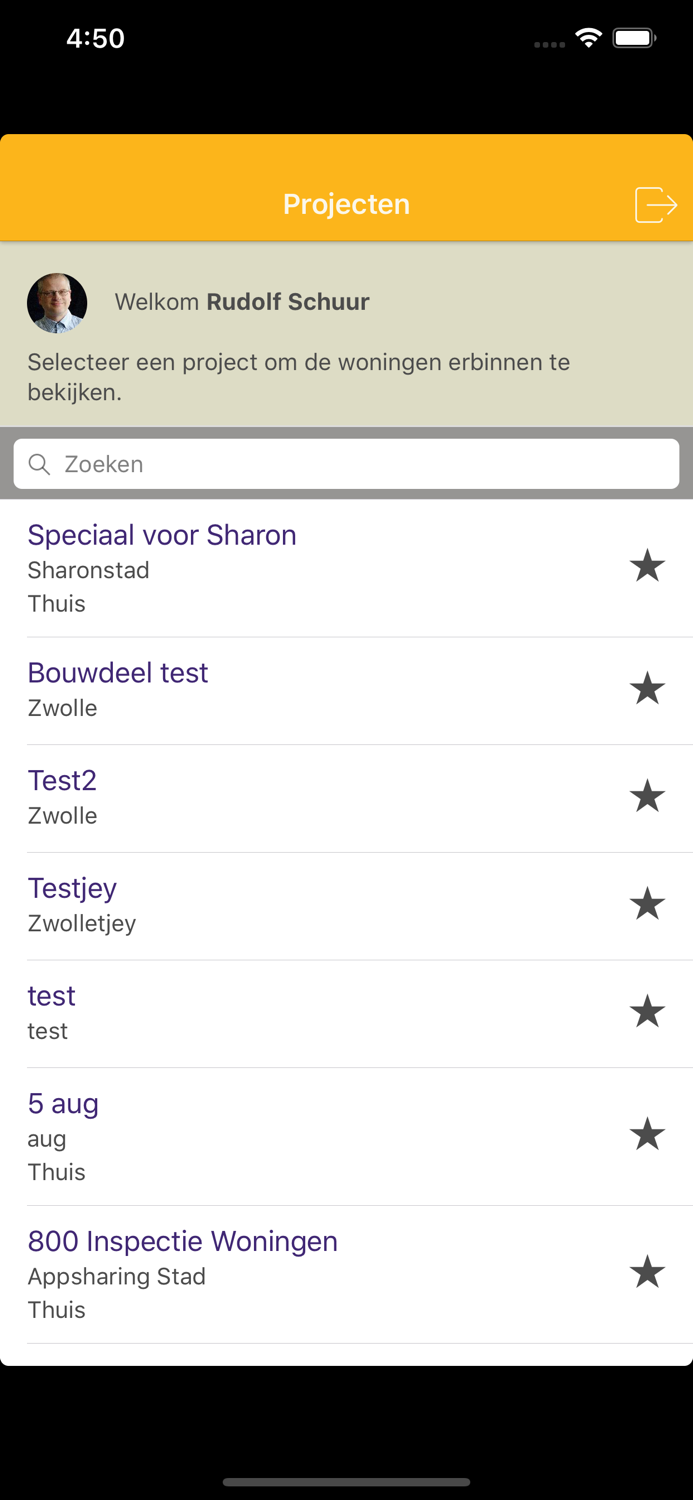Click the star beside the 5 aug project
Viewport: 693px width, 1500px height.
647,1134
